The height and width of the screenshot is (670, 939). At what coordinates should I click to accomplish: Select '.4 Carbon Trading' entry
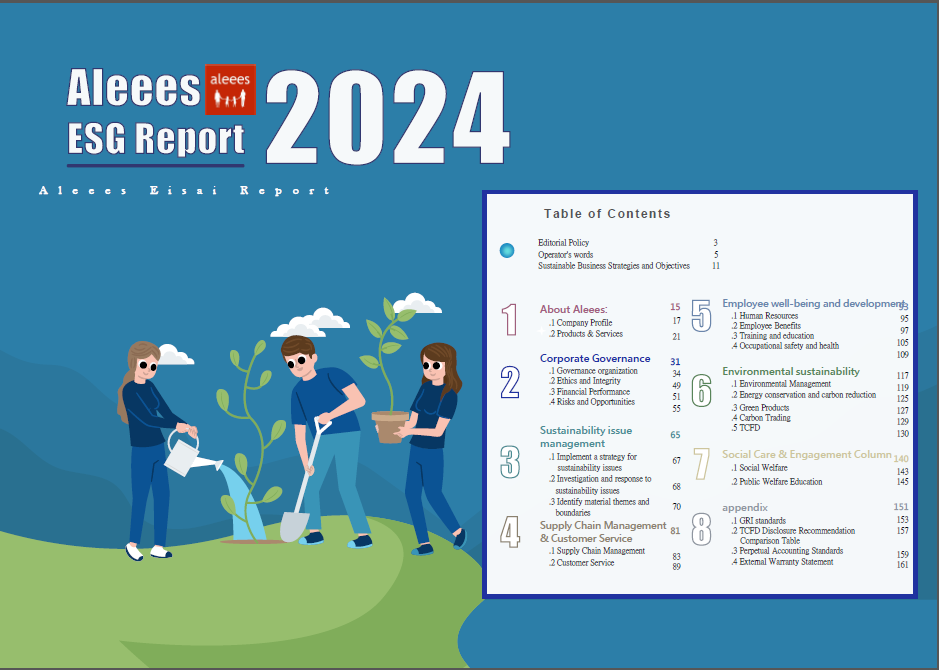tap(761, 418)
